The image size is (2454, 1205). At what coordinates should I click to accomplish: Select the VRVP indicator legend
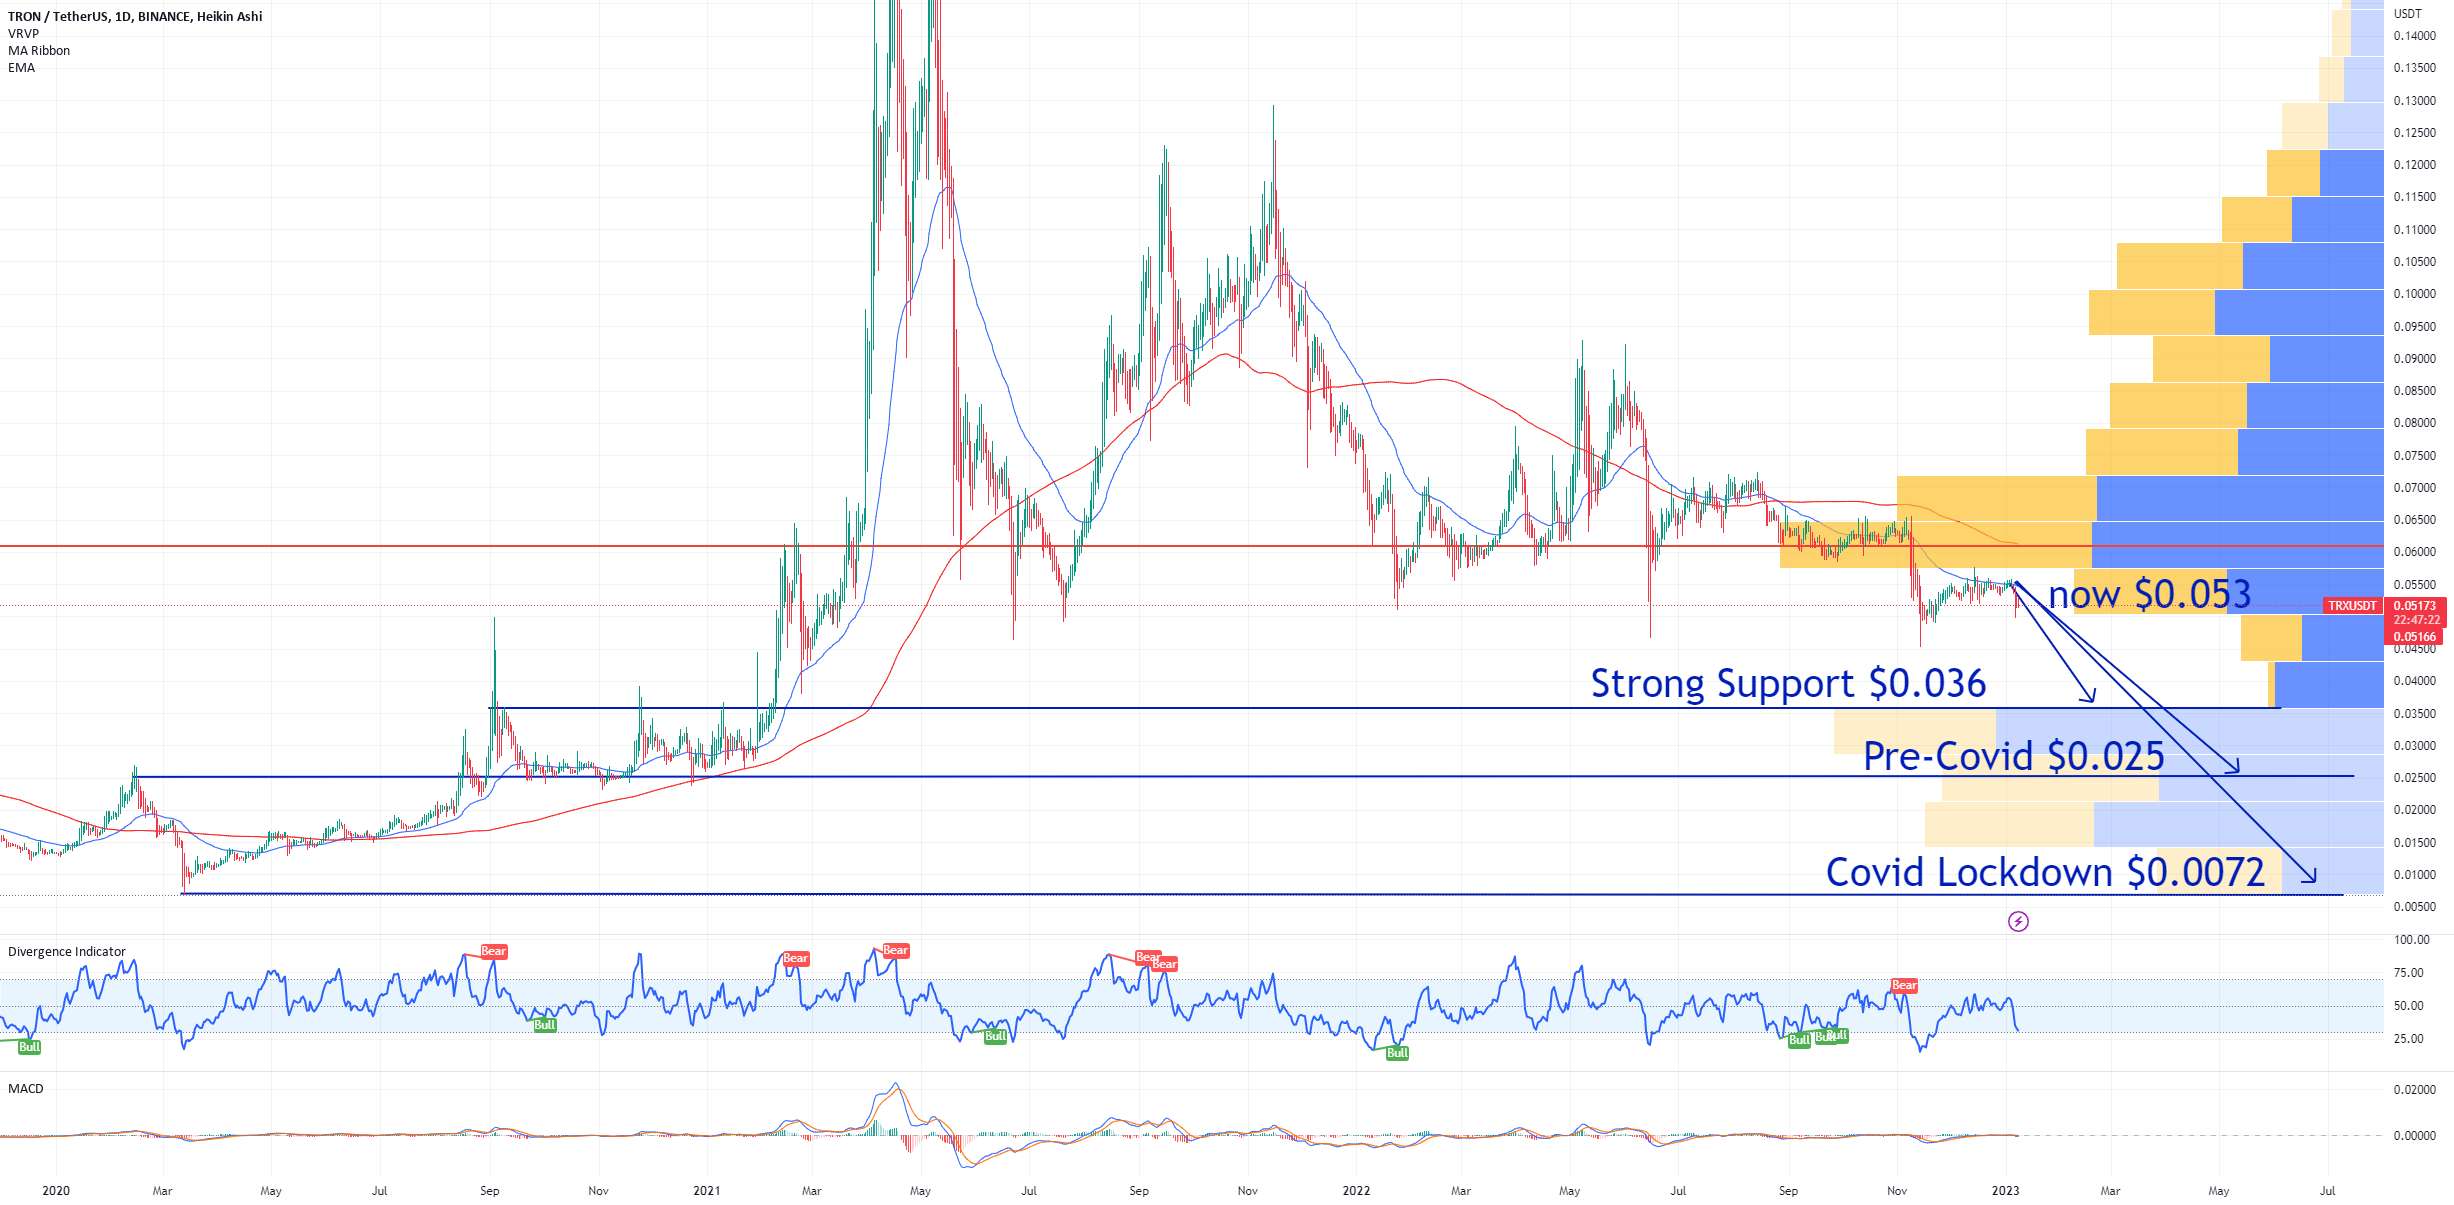[23, 34]
